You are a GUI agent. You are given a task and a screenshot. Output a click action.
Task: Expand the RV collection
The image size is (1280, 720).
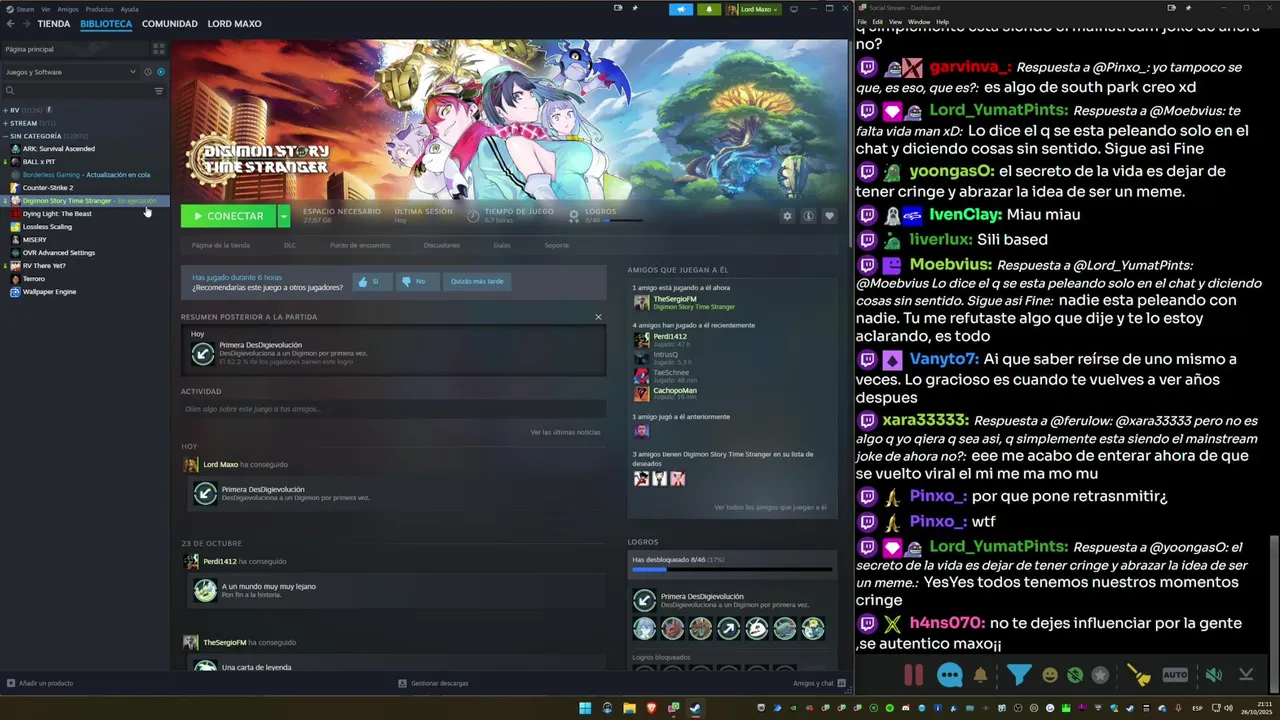tap(5, 110)
